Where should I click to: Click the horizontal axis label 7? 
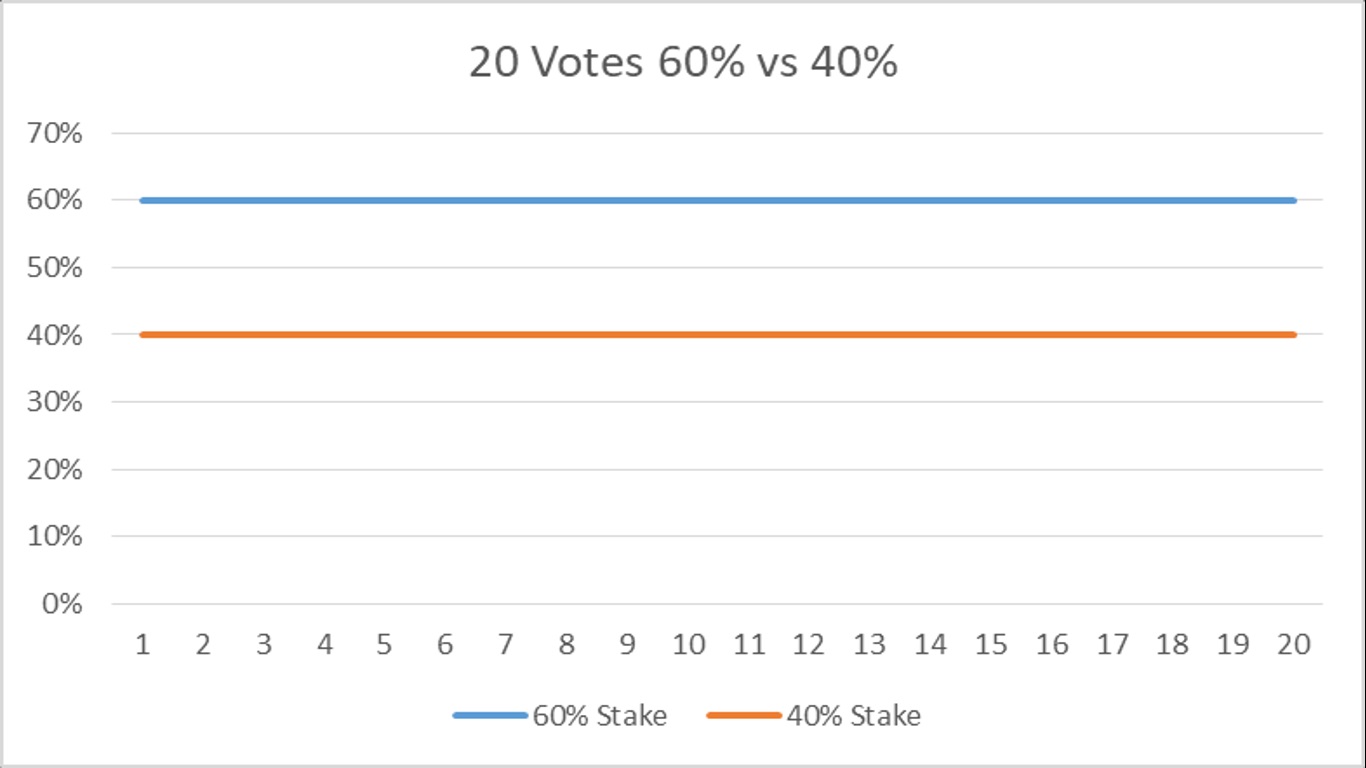point(506,645)
